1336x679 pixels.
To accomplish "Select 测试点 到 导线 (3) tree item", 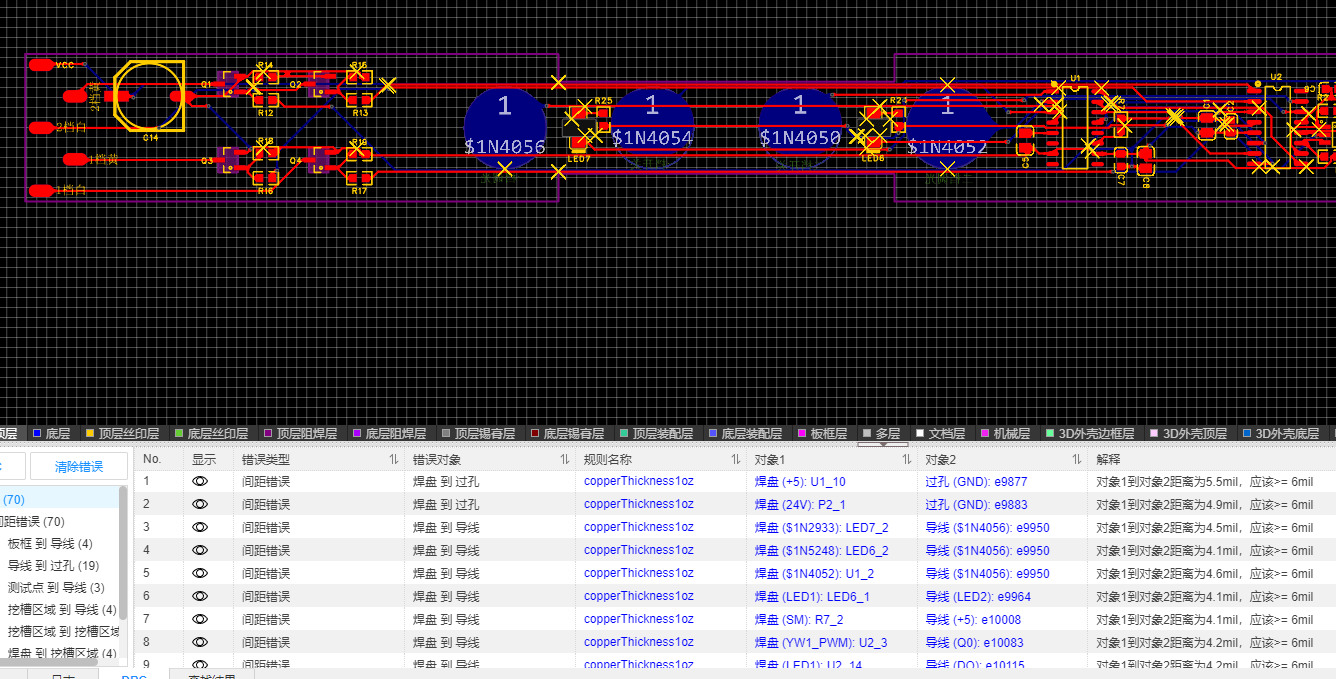I will pos(56,588).
